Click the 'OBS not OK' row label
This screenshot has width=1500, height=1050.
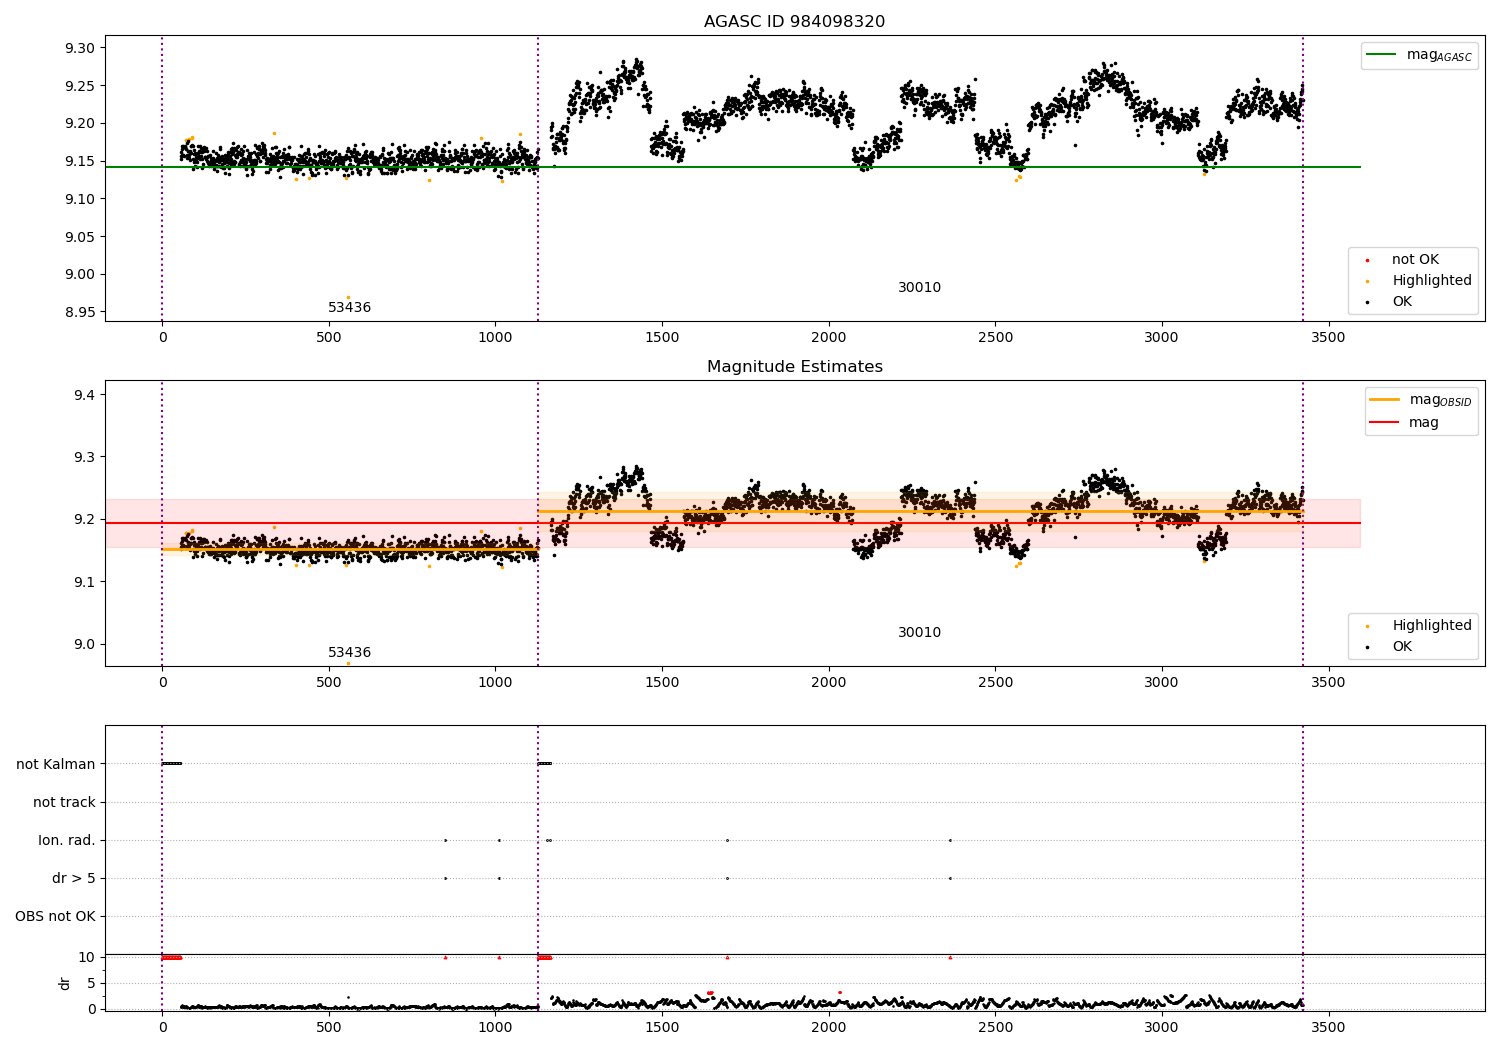pos(56,916)
